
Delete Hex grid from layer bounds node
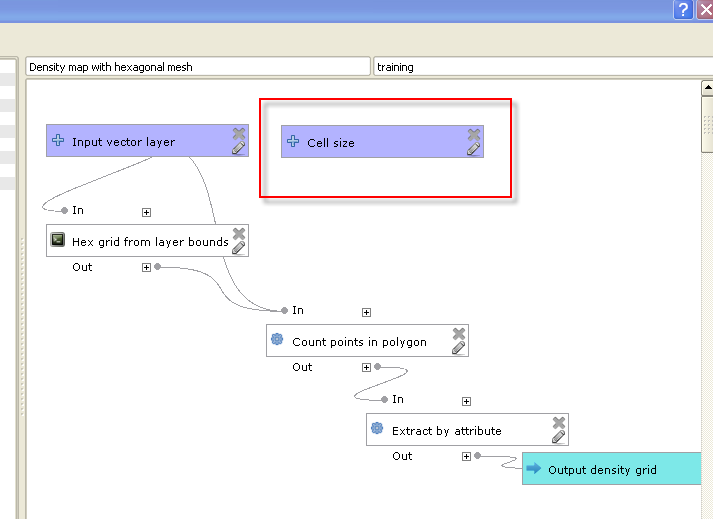(239, 234)
